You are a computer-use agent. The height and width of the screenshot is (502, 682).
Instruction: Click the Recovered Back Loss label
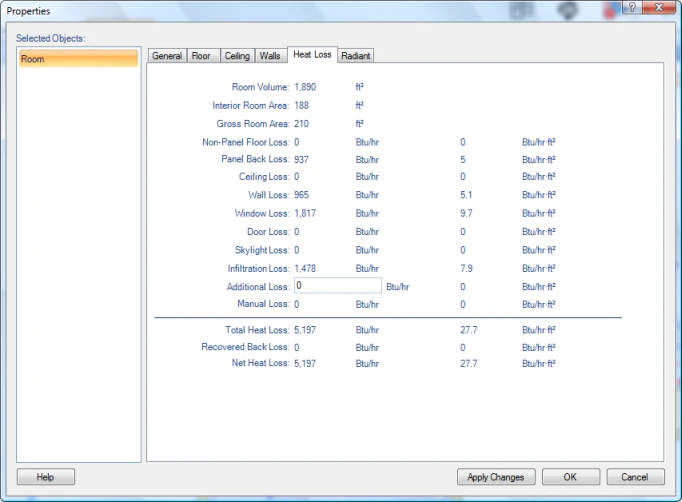245,347
